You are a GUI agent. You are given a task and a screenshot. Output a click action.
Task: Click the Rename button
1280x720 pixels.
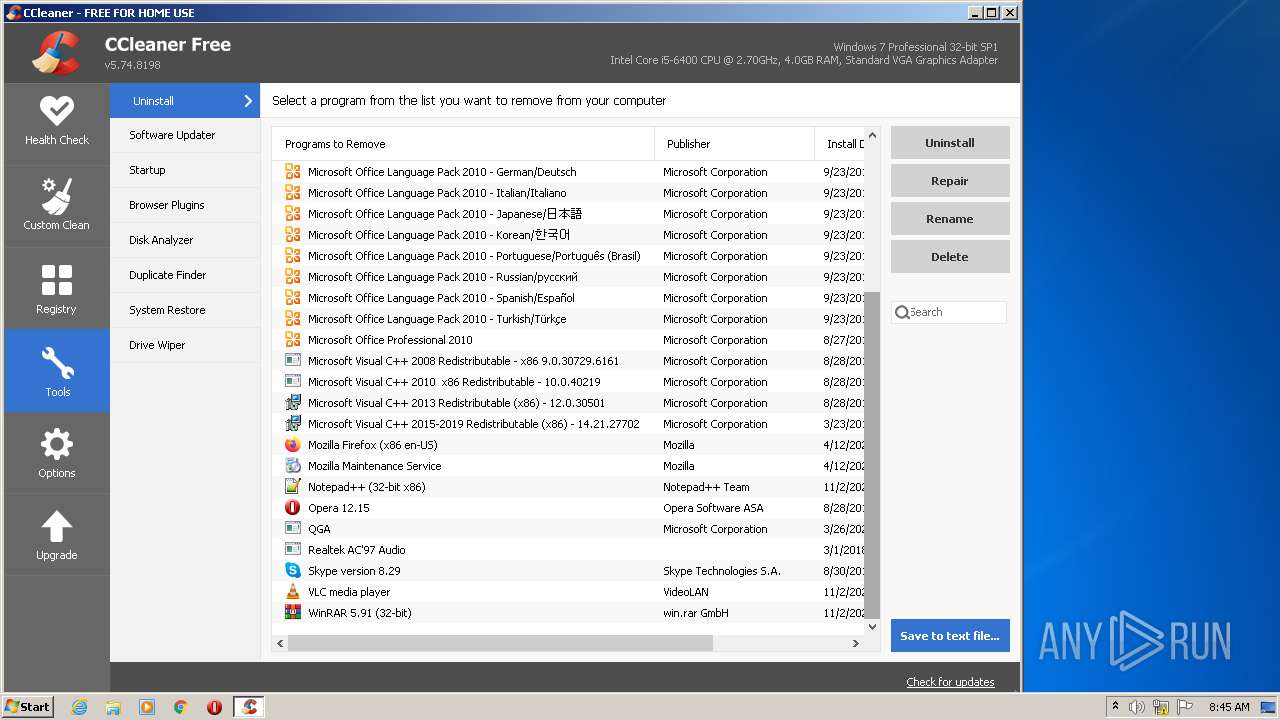coord(950,219)
